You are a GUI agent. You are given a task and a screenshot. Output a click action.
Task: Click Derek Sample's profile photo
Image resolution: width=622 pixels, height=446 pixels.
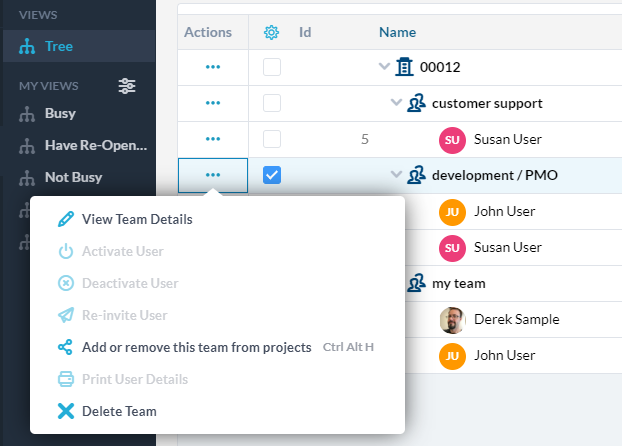point(453,320)
